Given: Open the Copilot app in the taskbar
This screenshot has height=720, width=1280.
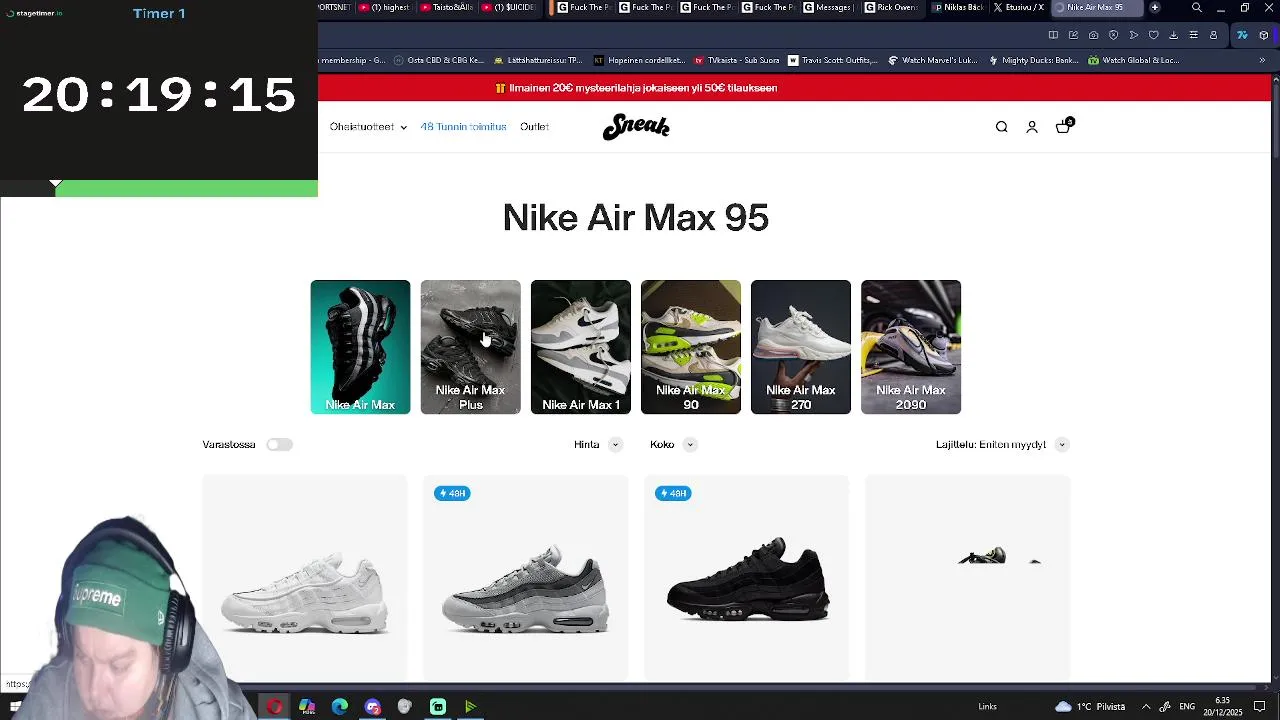Looking at the screenshot, I should pyautogui.click(x=307, y=707).
